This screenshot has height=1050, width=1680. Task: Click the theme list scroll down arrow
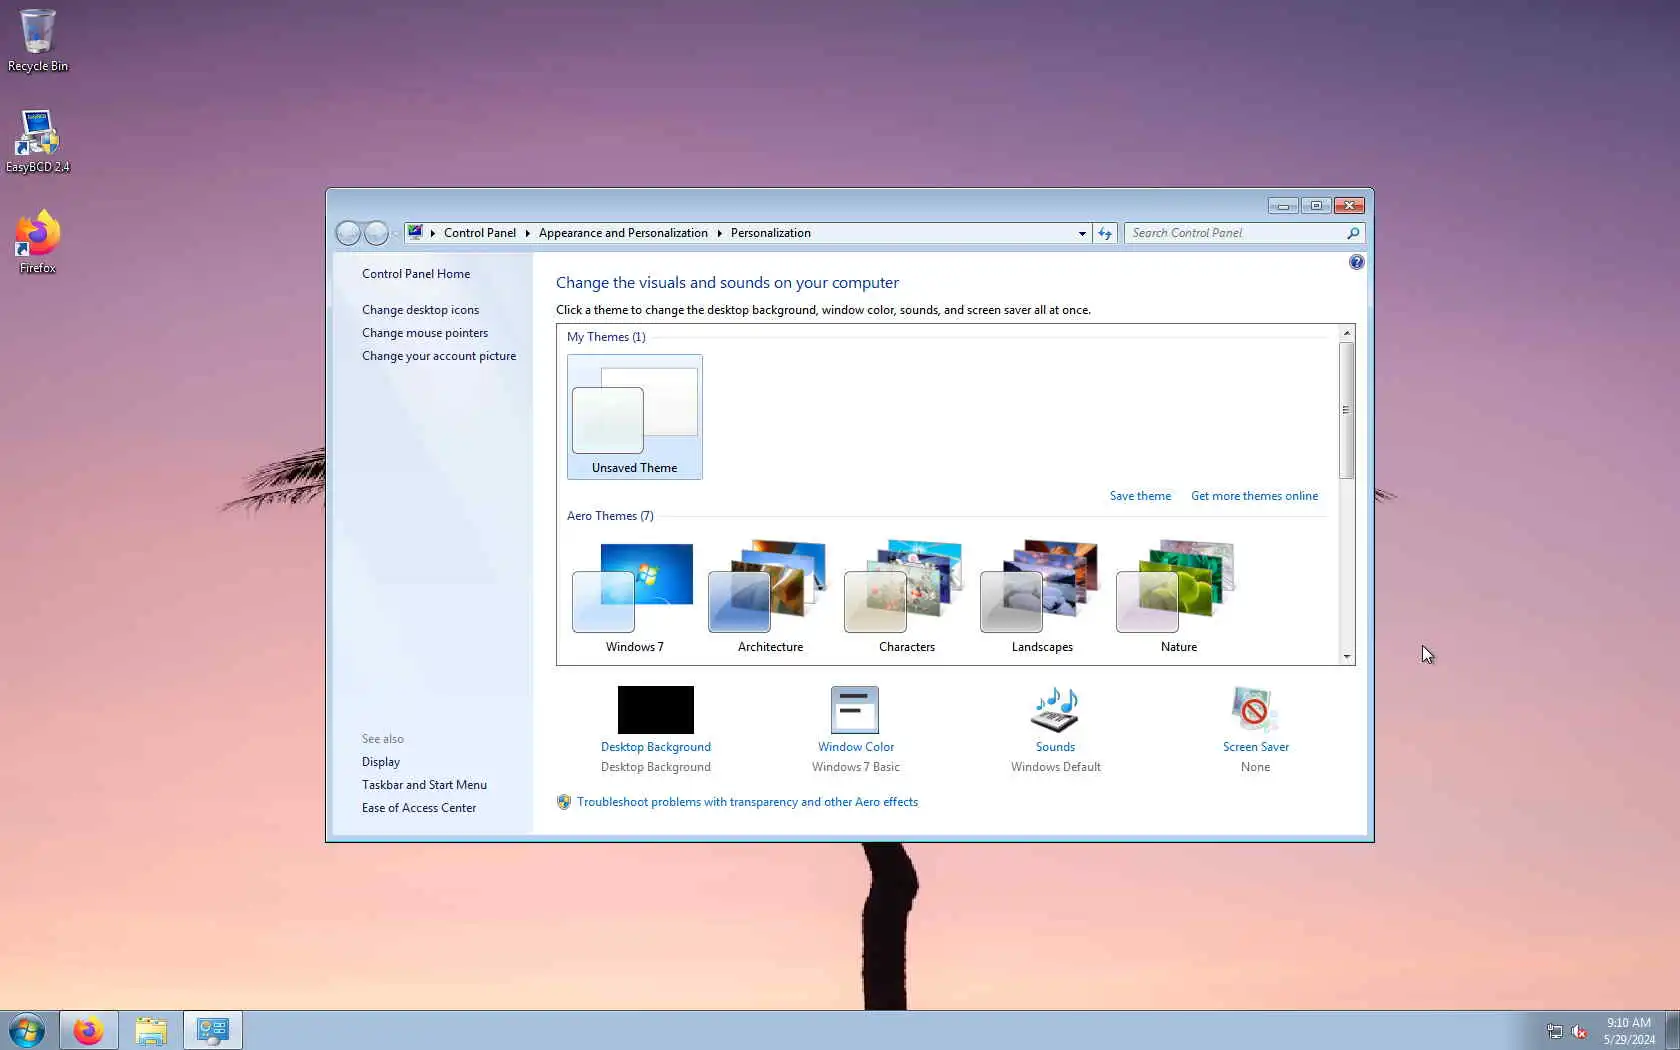coord(1347,657)
